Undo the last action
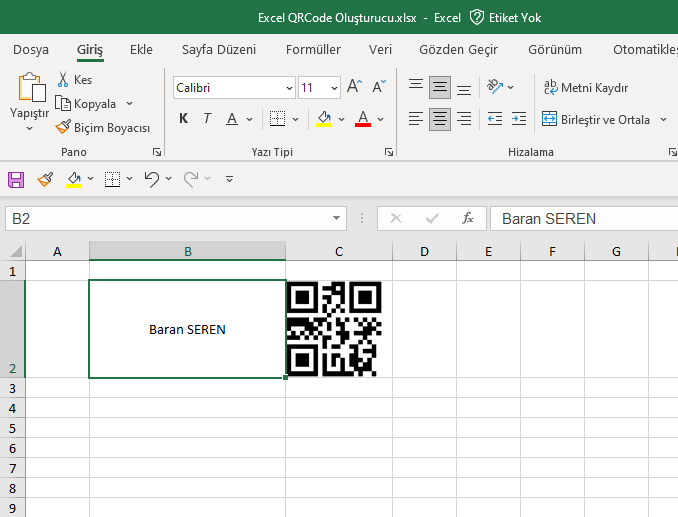 (151, 179)
